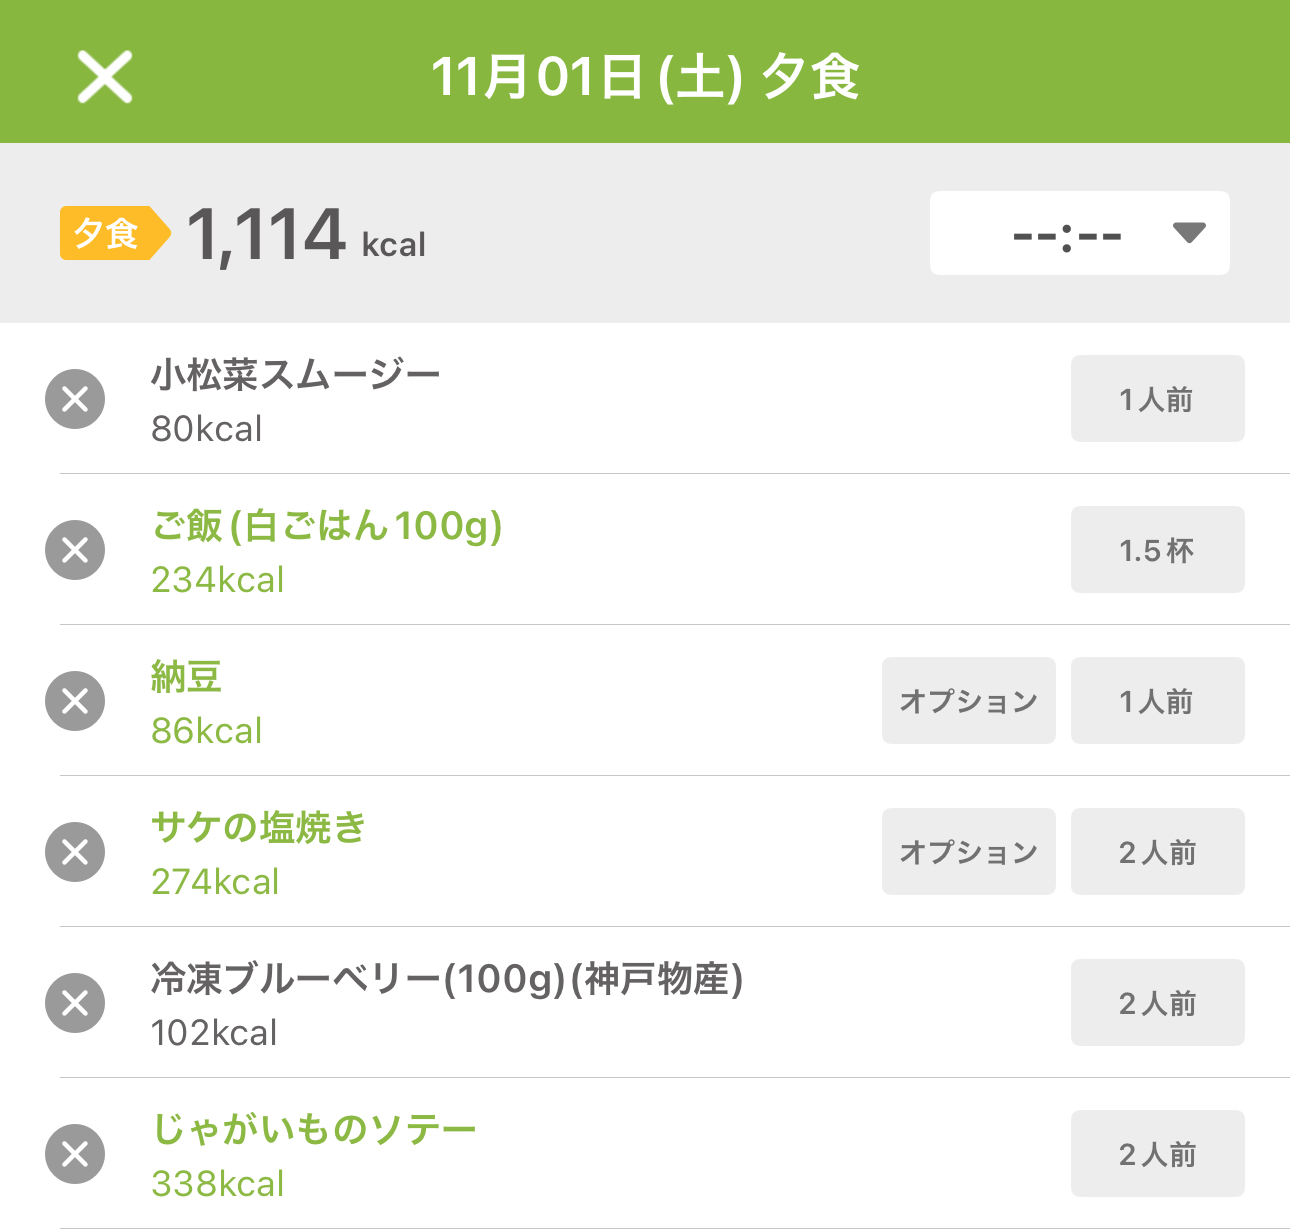The height and width of the screenshot is (1231, 1290).
Task: Change 小松菜スムージー serving amount 1人前
Action: pyautogui.click(x=1157, y=399)
